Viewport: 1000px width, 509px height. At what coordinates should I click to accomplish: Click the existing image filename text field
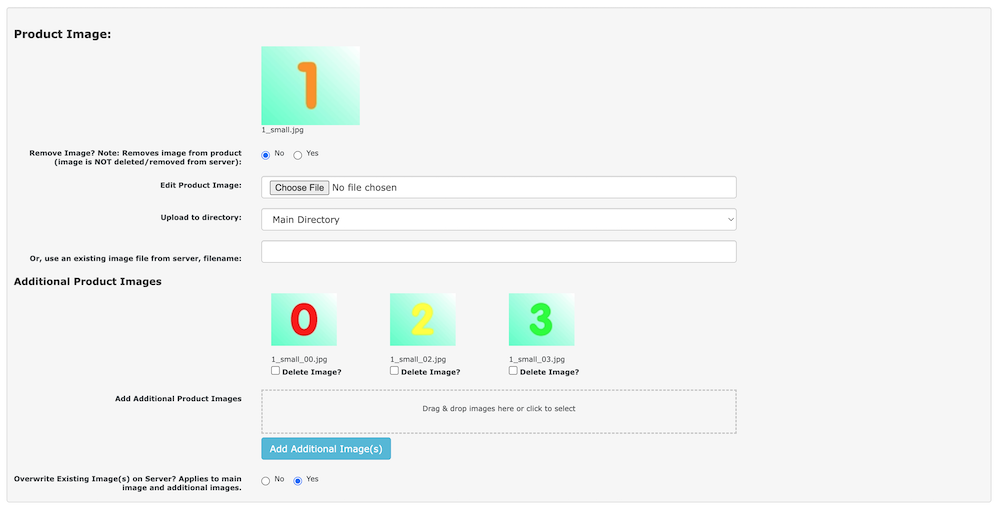pyautogui.click(x=498, y=251)
